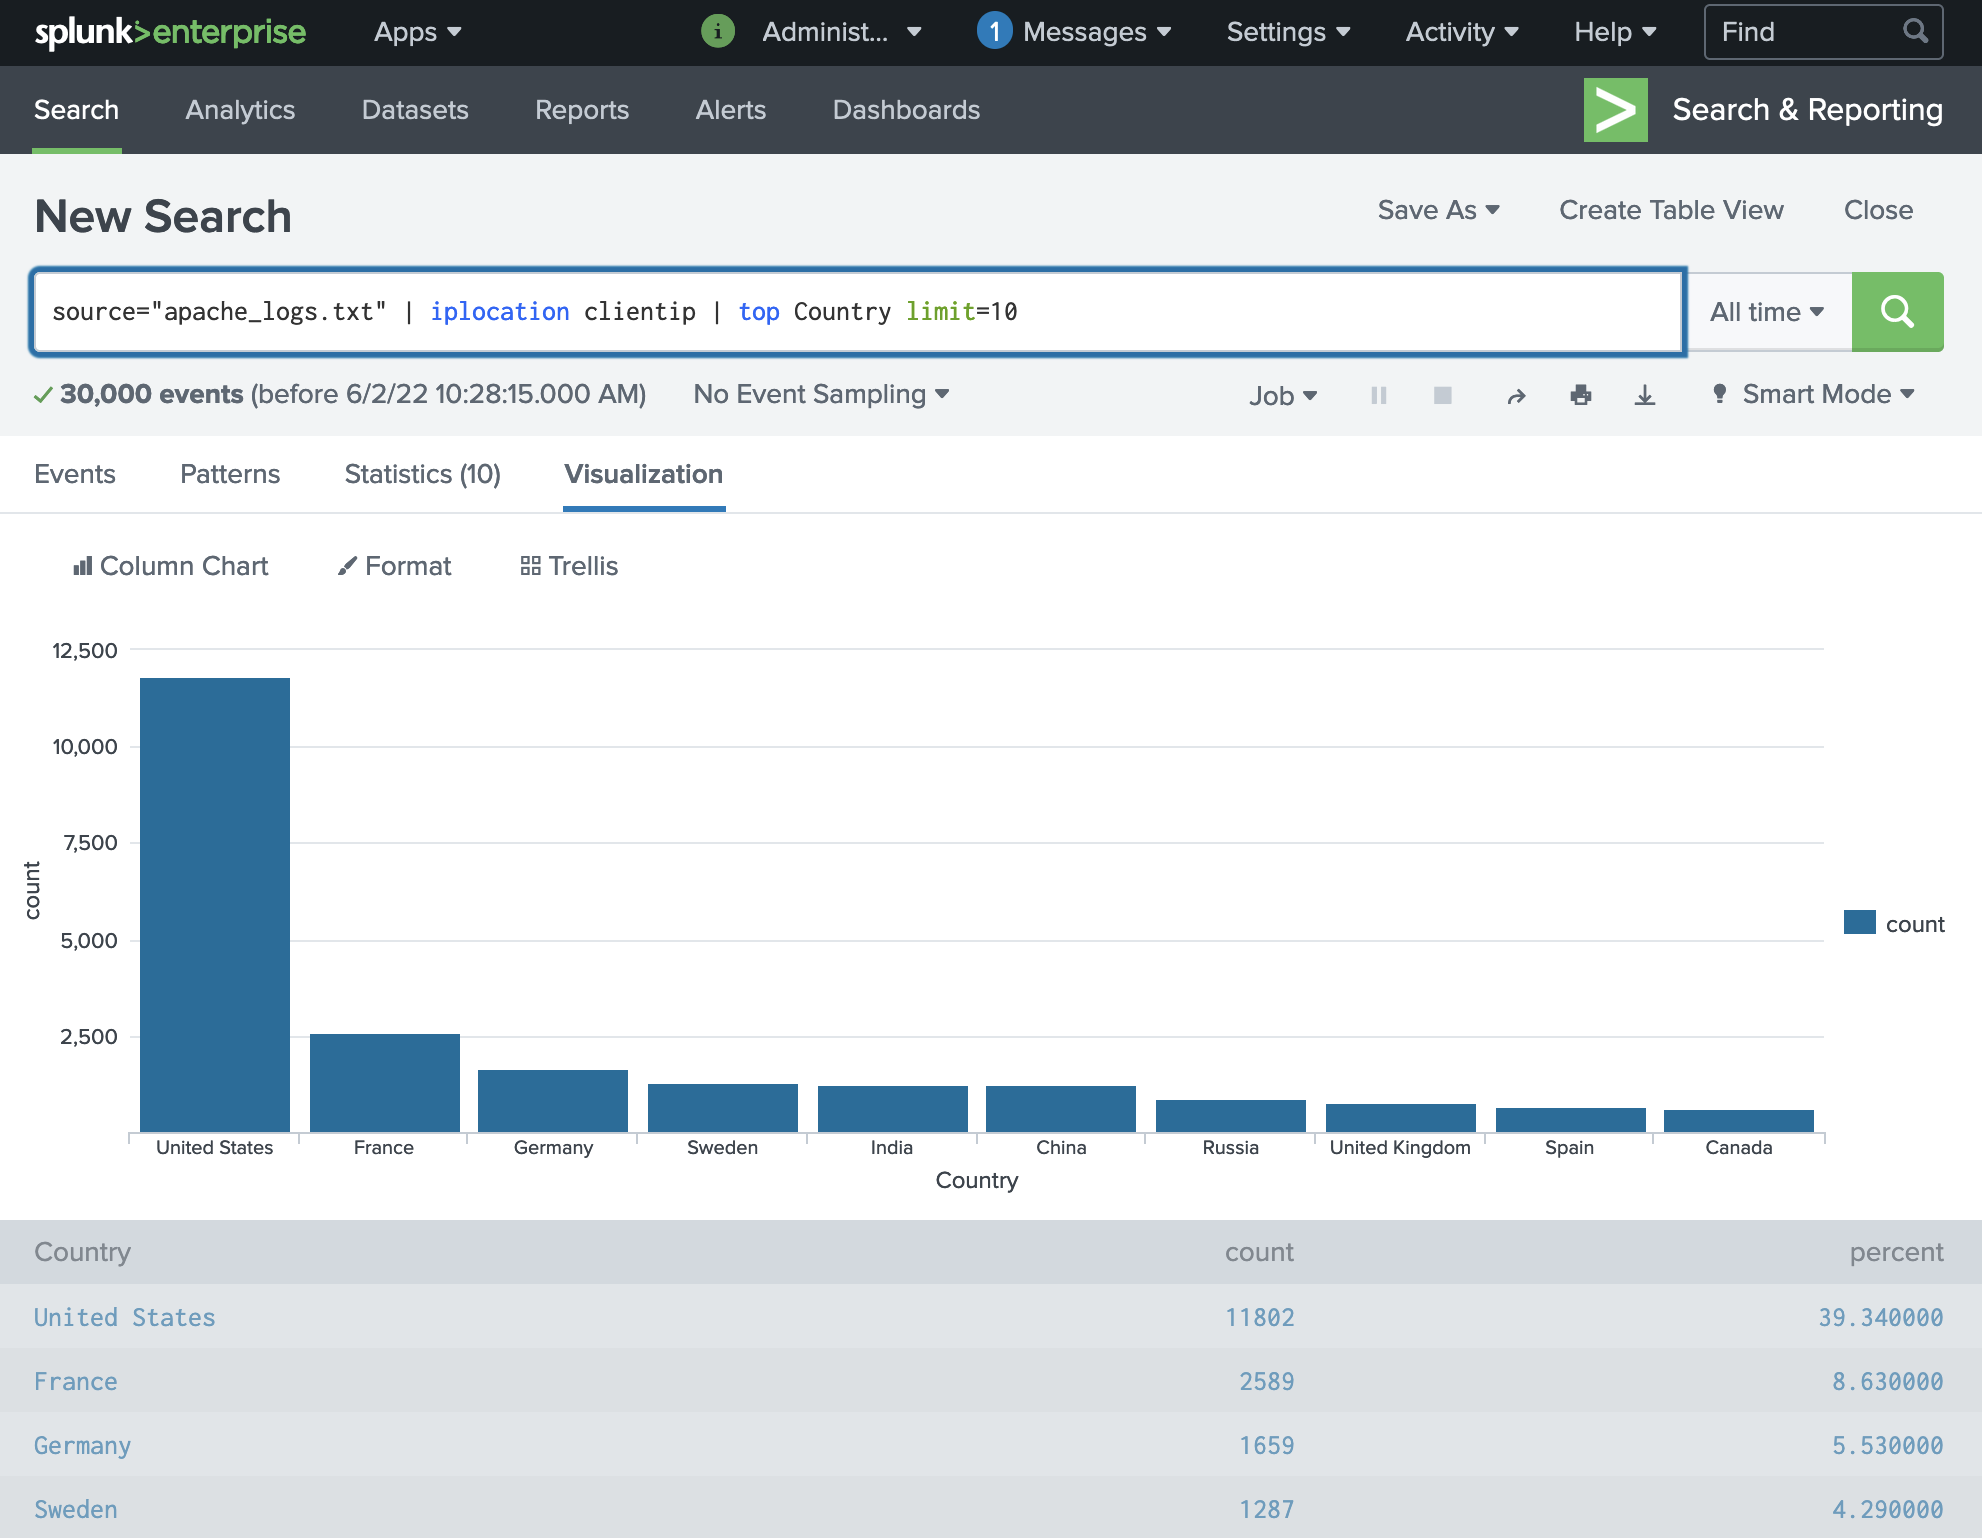Viewport: 1982px width, 1538px height.
Task: Open the Save As menu
Action: point(1438,210)
